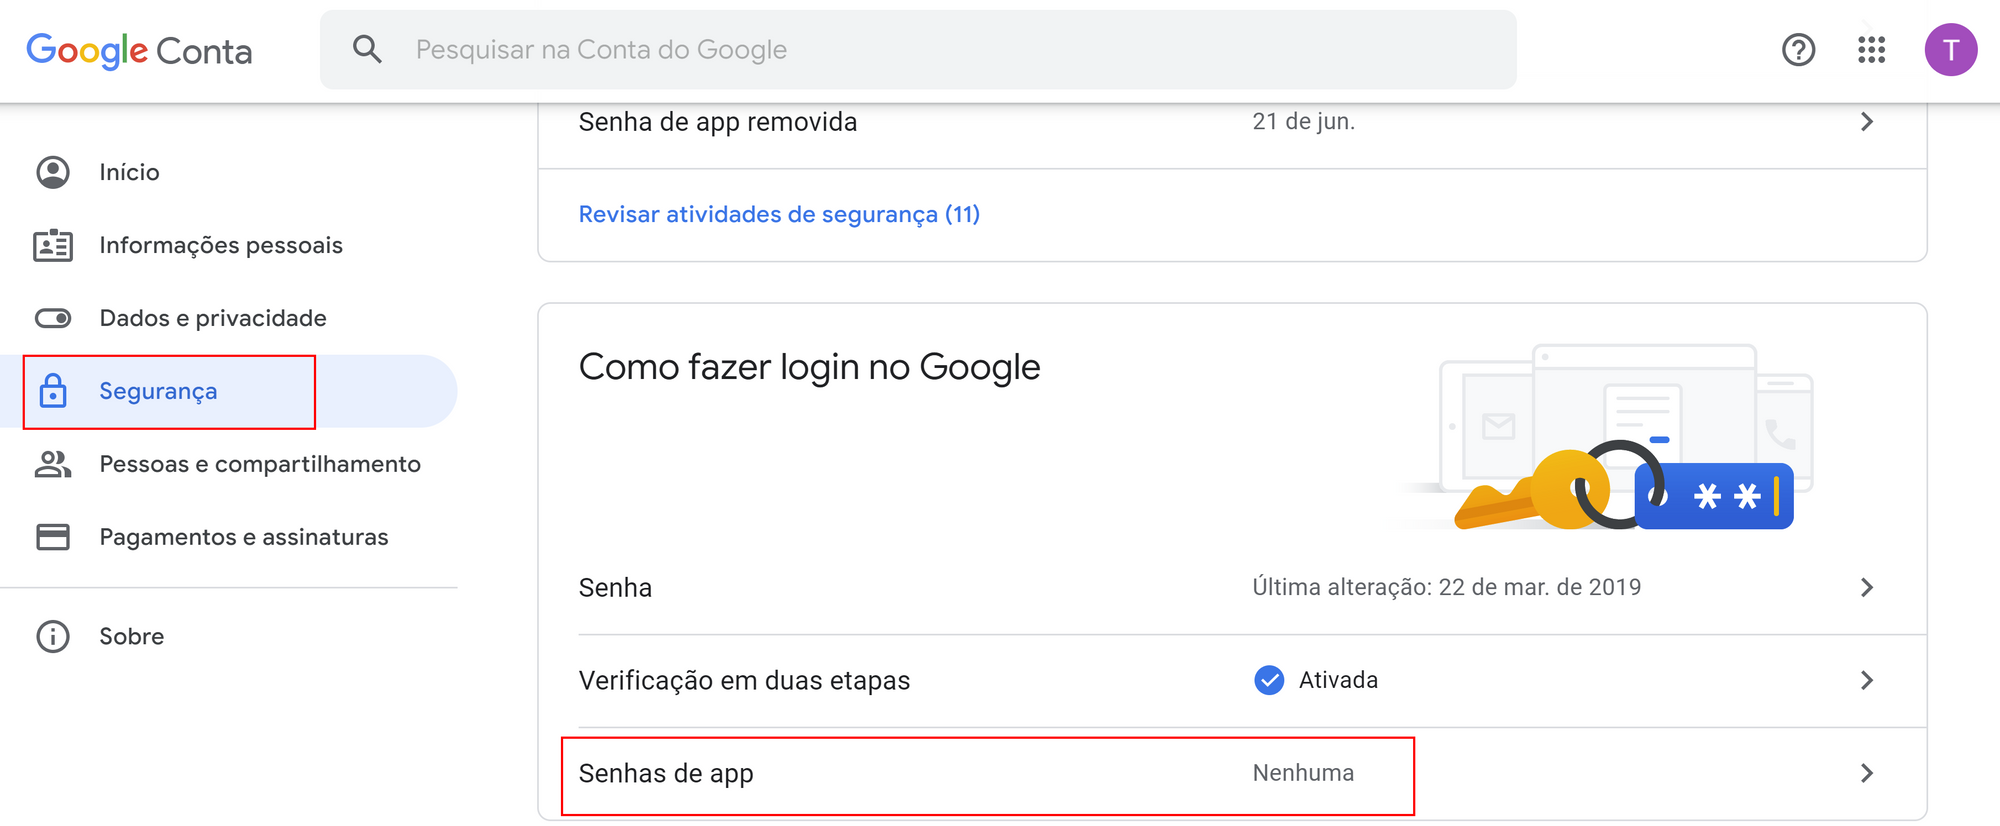
Task: Focus the Pesquisar na Conta do Google field
Action: point(918,49)
